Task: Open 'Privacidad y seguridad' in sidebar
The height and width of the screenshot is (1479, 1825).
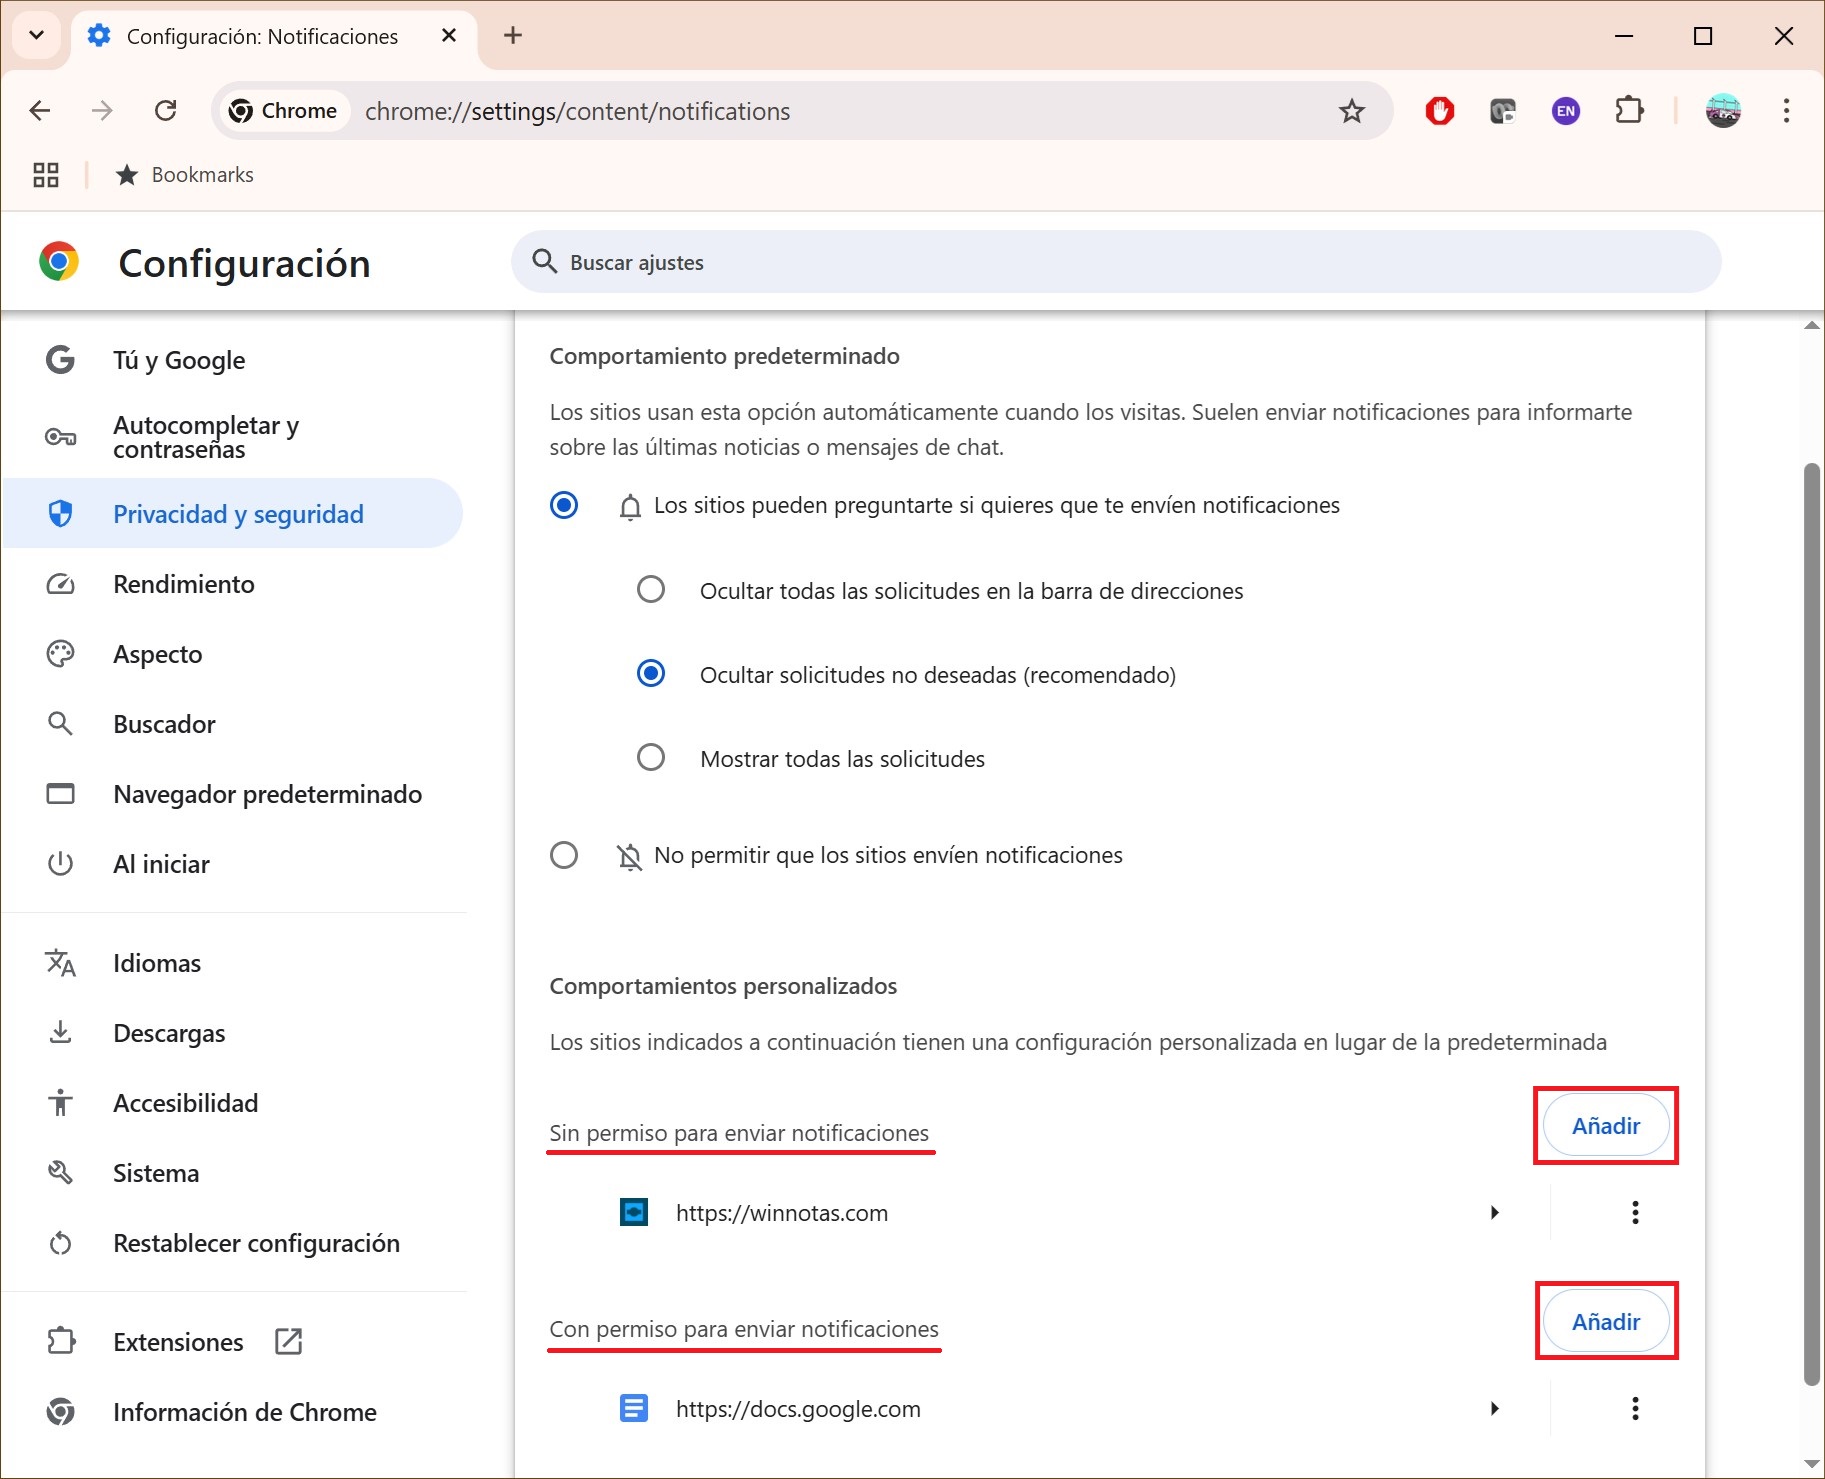Action: tap(238, 514)
